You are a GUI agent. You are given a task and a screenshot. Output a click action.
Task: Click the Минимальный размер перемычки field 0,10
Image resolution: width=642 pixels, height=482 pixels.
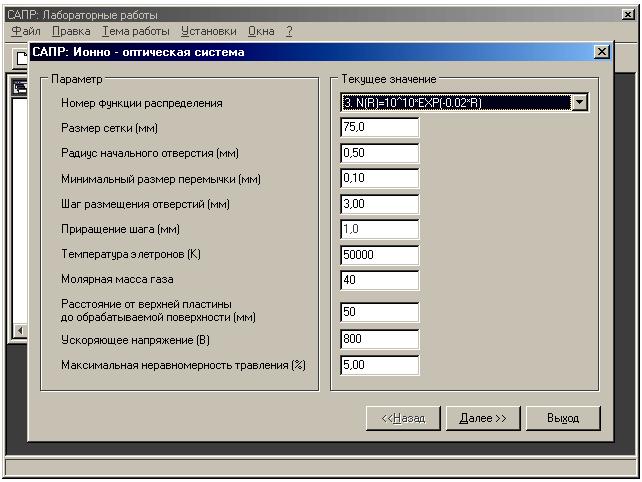(380, 179)
